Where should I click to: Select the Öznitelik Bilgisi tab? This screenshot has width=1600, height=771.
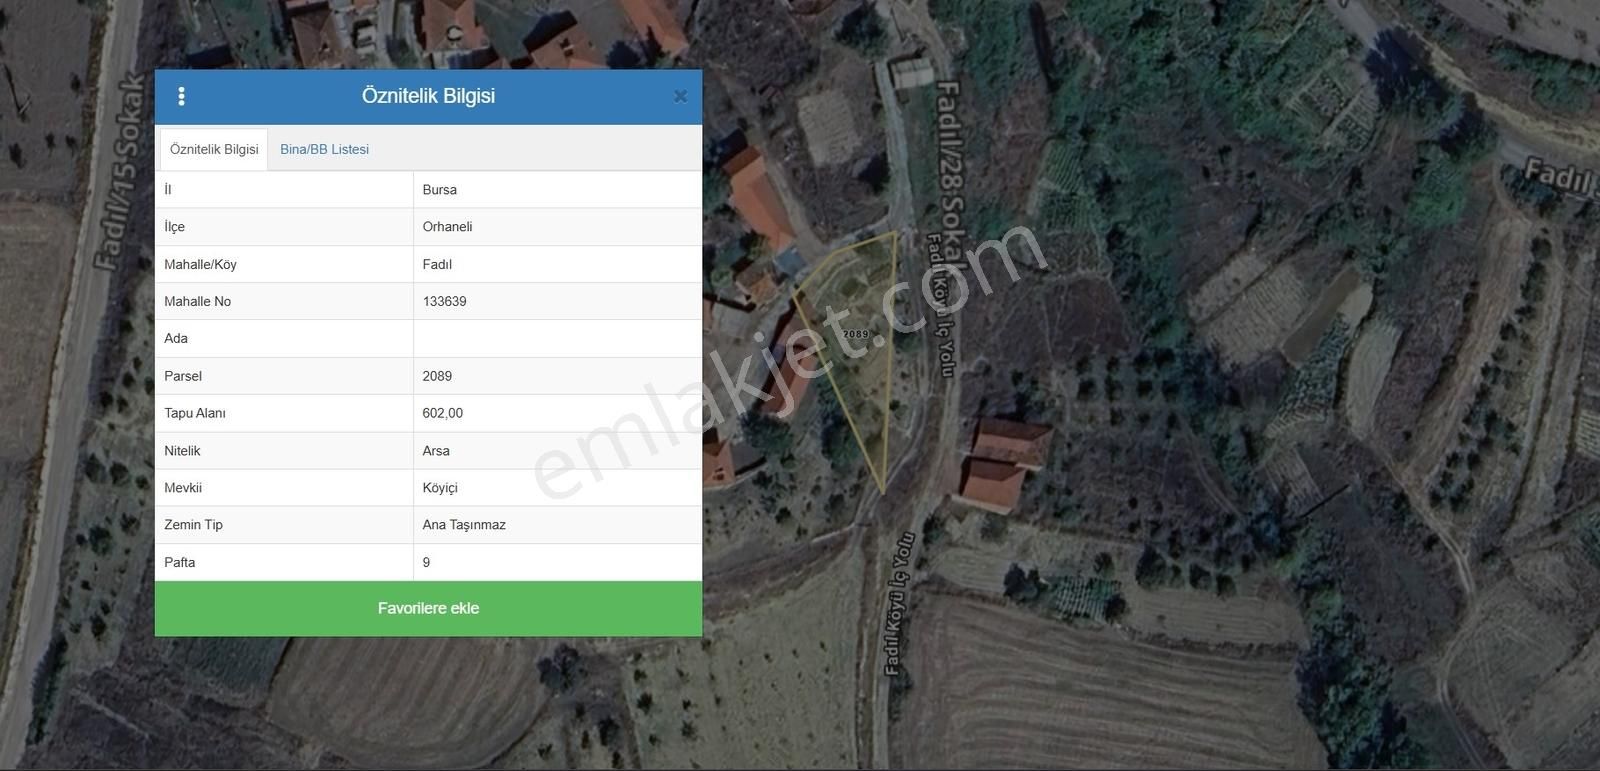click(x=214, y=149)
